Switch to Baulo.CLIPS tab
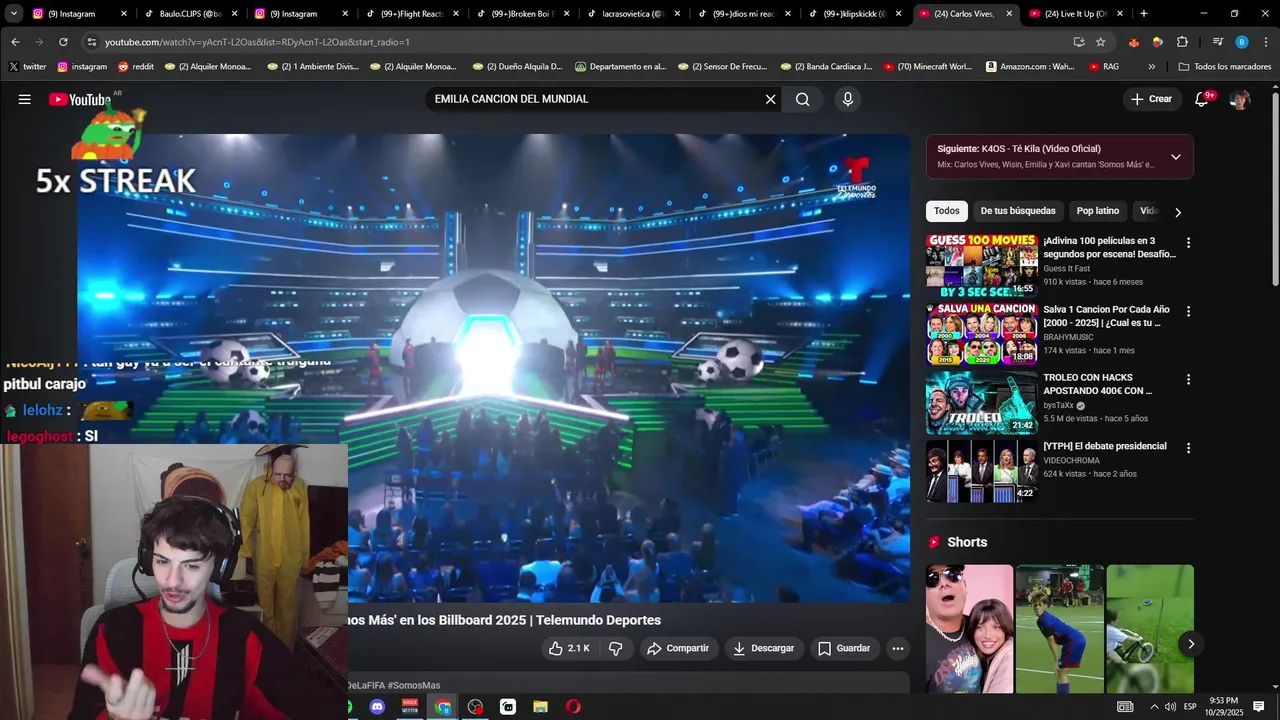1280x720 pixels. click(190, 14)
